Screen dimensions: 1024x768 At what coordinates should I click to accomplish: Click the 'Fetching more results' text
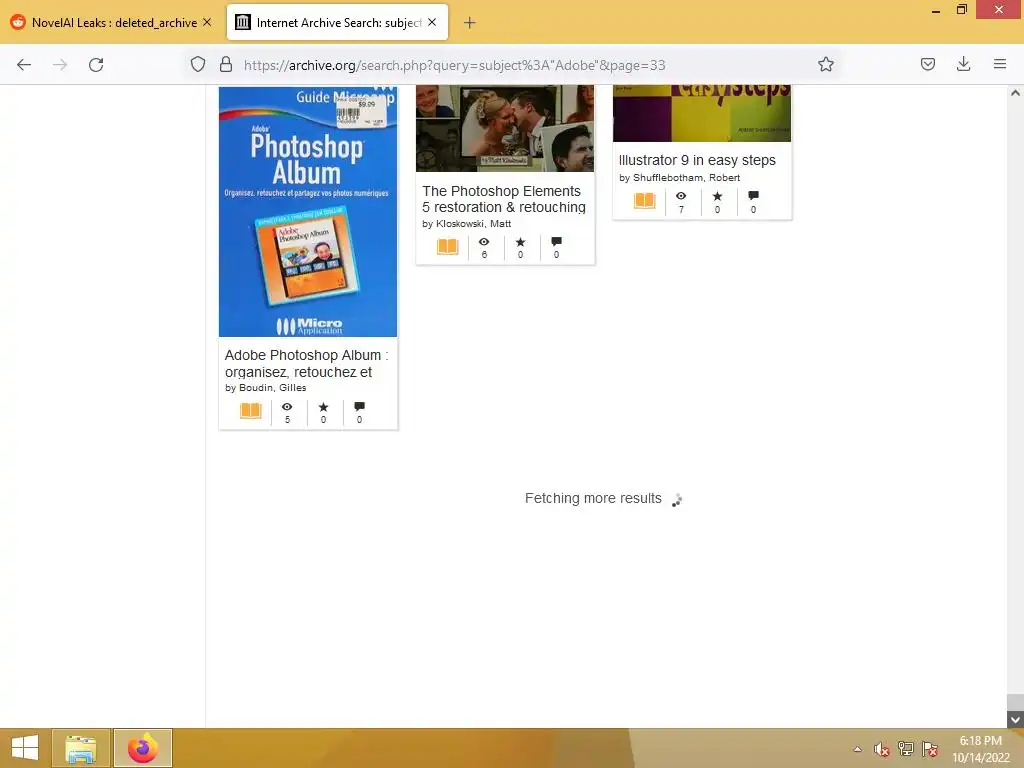click(593, 498)
